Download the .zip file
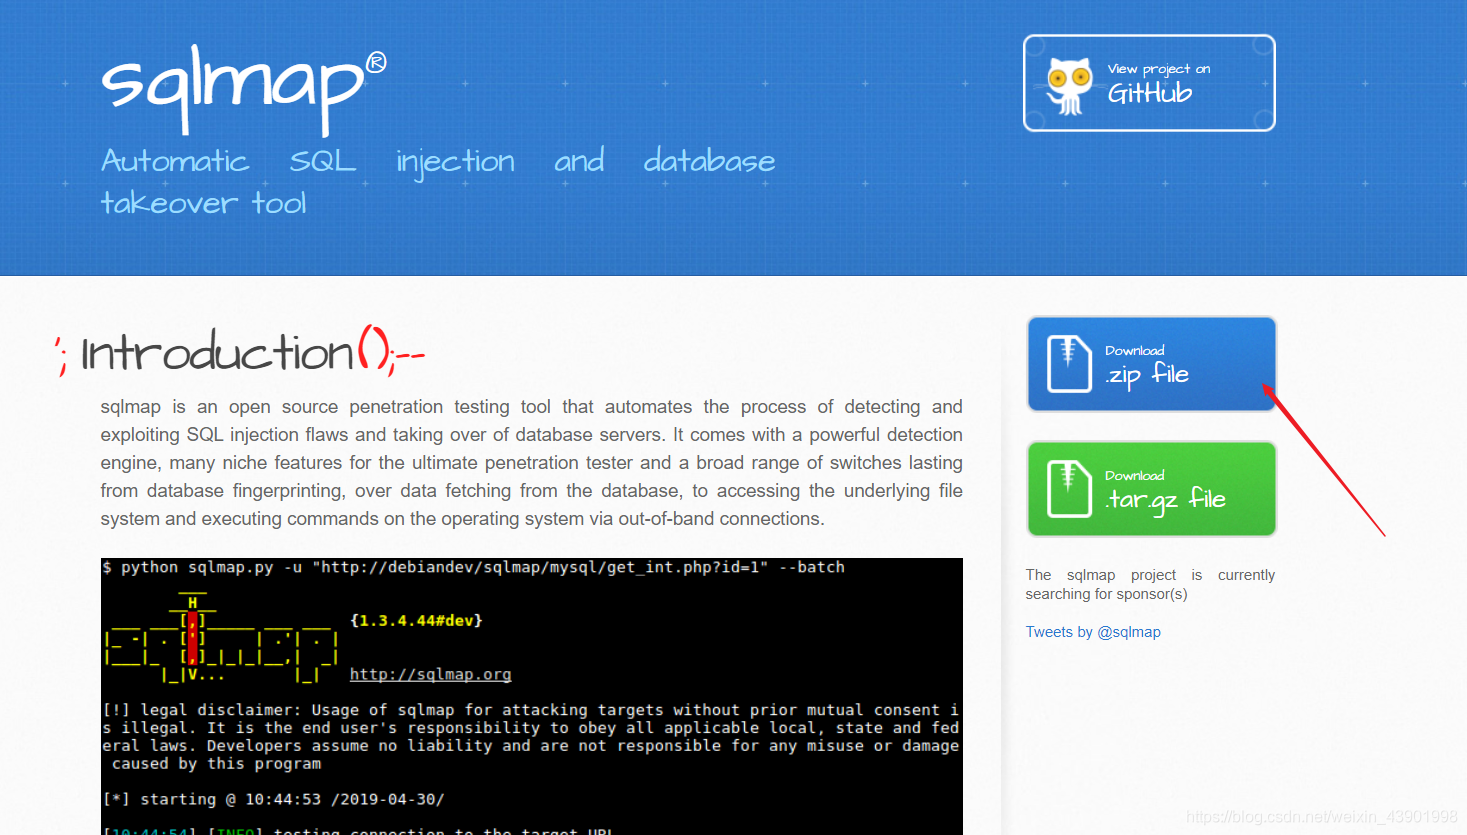The width and height of the screenshot is (1467, 835). tap(1151, 364)
